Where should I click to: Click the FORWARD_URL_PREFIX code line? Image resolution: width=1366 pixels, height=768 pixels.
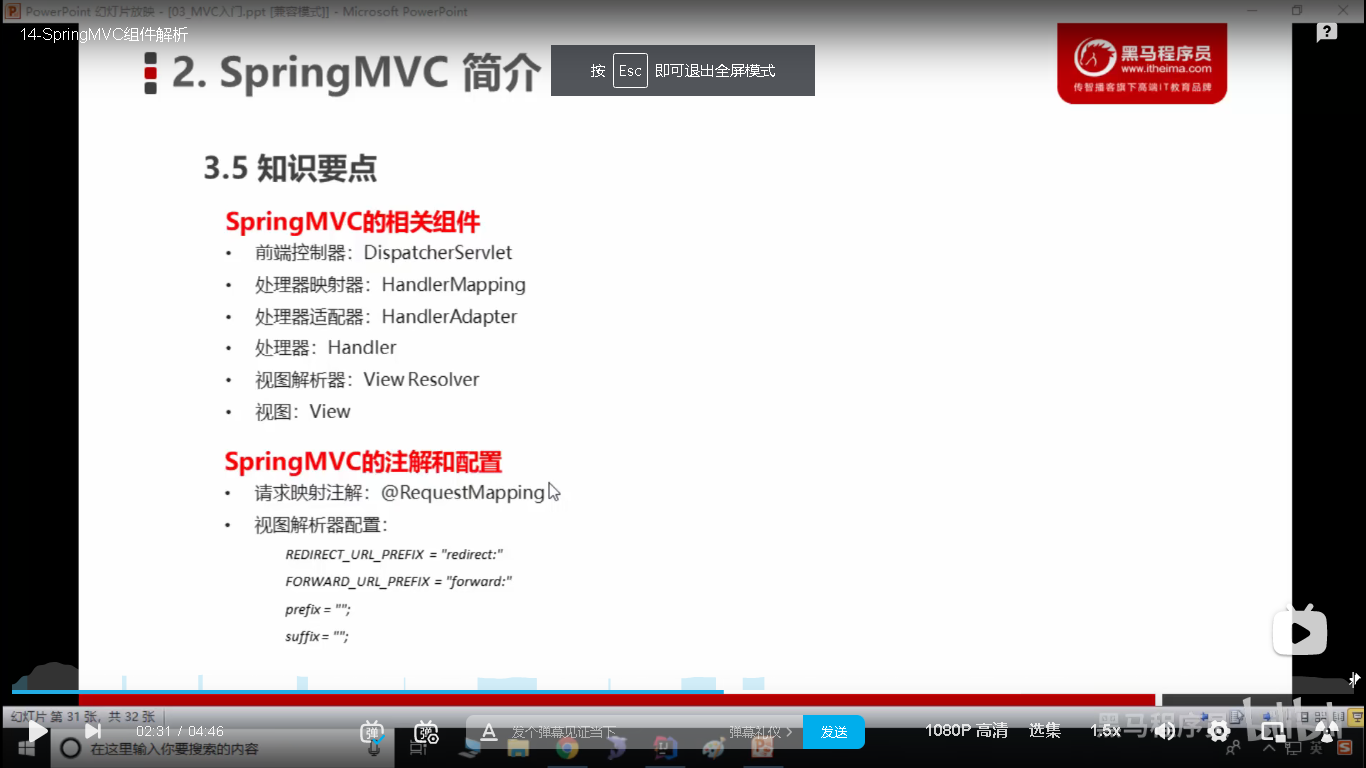tap(399, 581)
